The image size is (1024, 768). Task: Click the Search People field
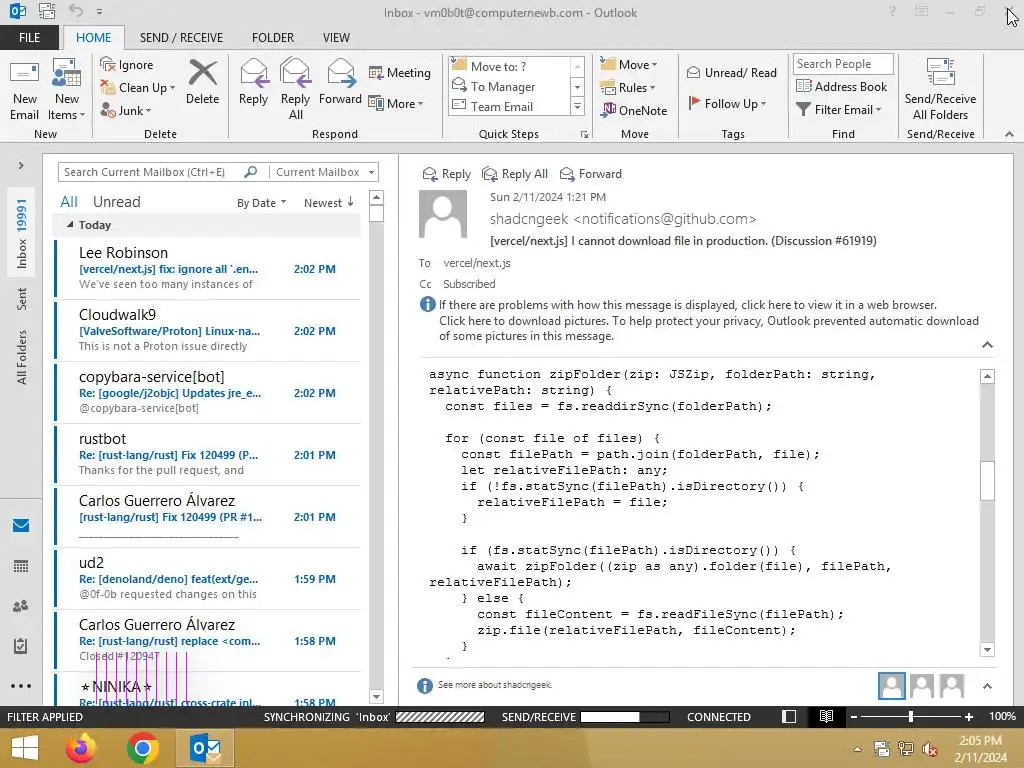click(843, 64)
